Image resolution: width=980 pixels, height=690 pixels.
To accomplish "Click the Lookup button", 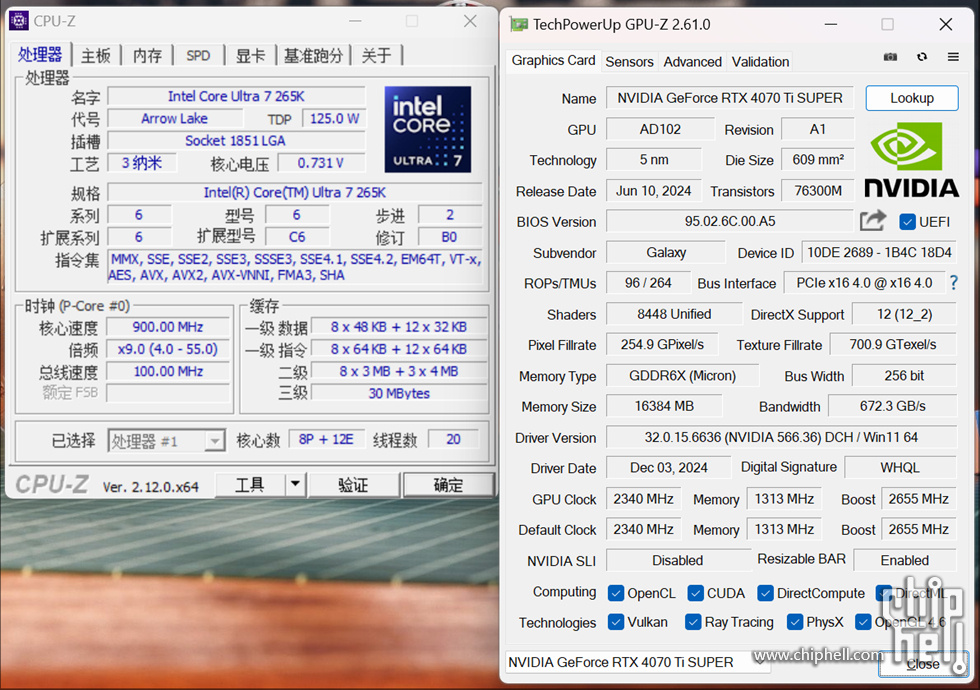I will pos(912,98).
